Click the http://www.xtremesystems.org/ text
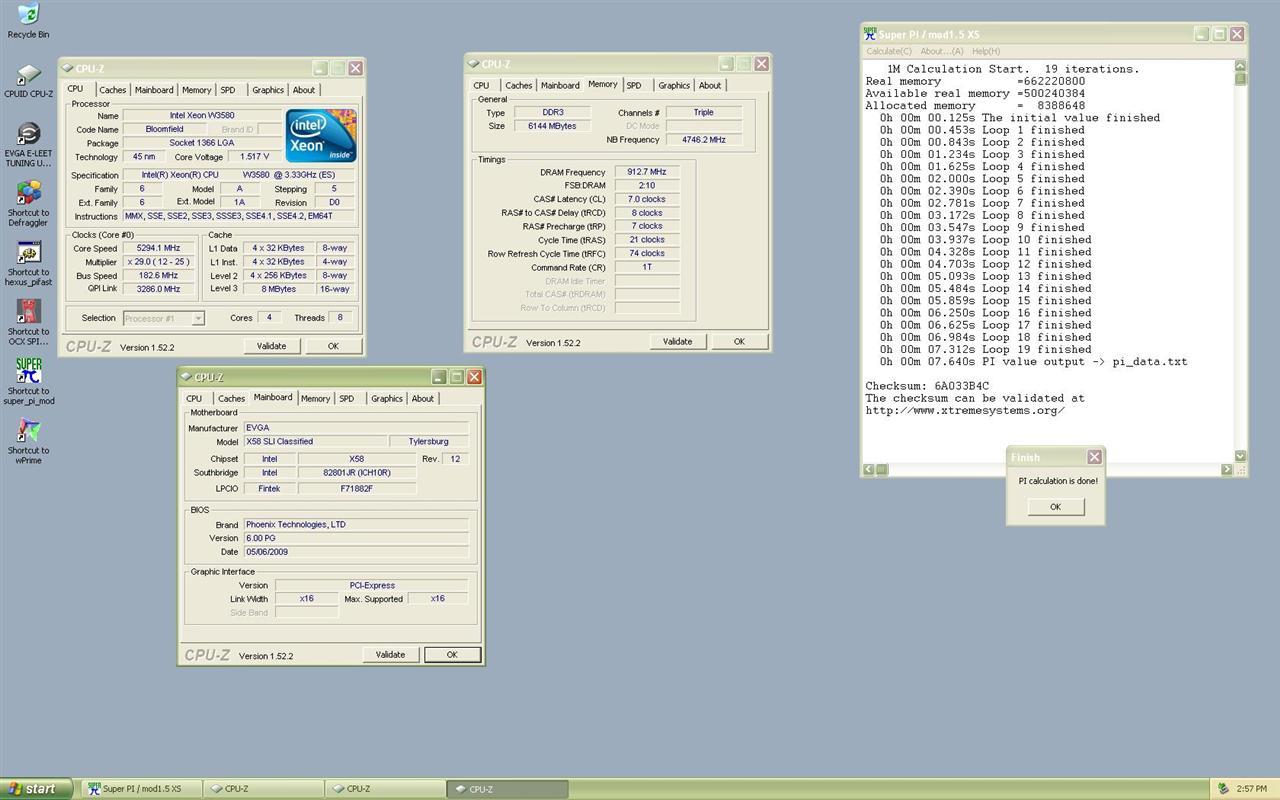The width and height of the screenshot is (1280, 800). pos(965,411)
